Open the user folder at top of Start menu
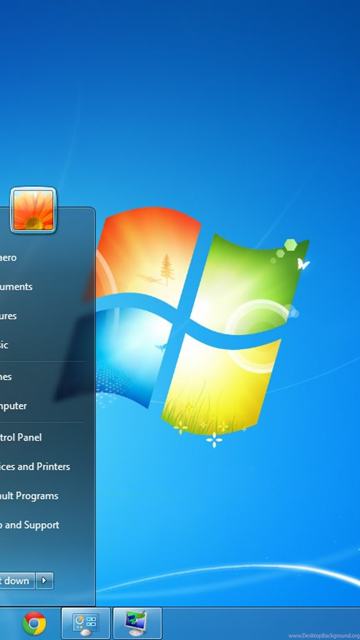360x640 pixels. tap(8, 258)
